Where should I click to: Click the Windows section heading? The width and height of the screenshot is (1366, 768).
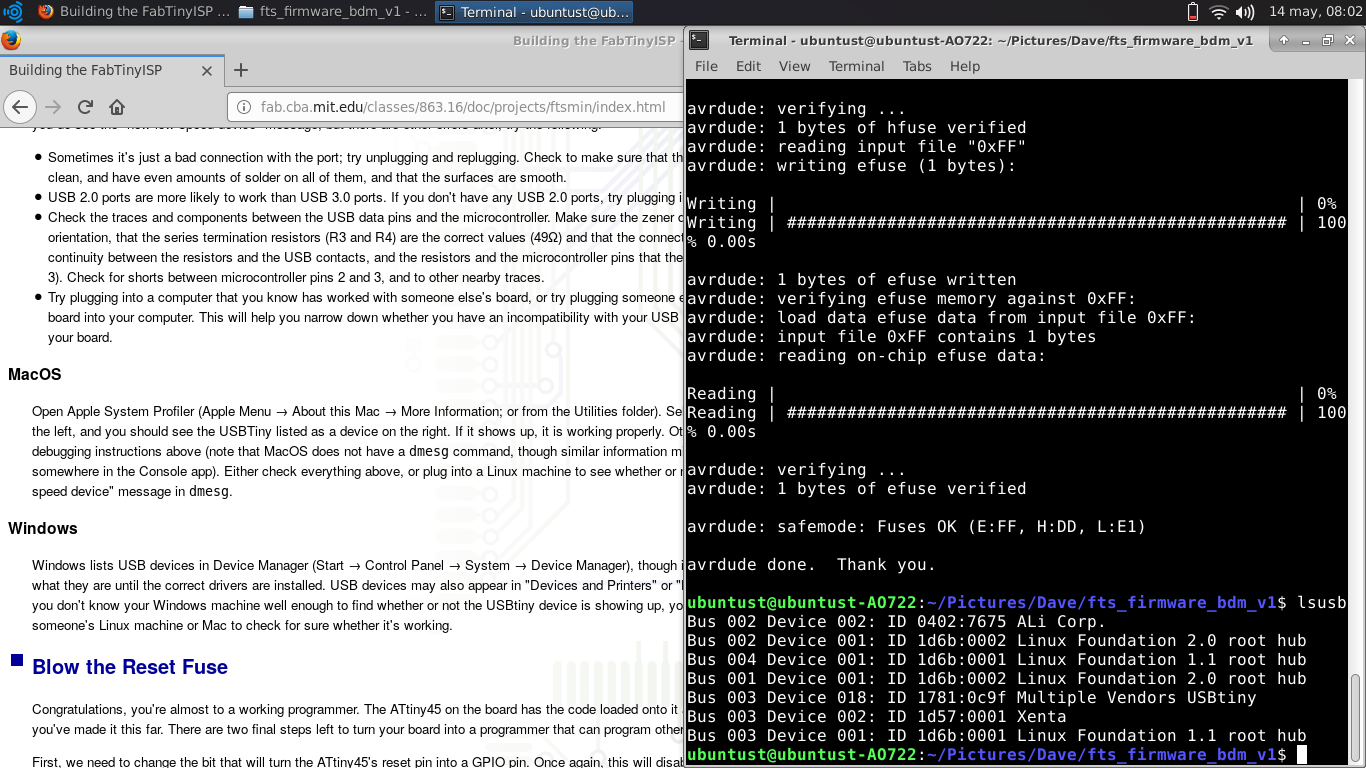pyautogui.click(x=43, y=528)
